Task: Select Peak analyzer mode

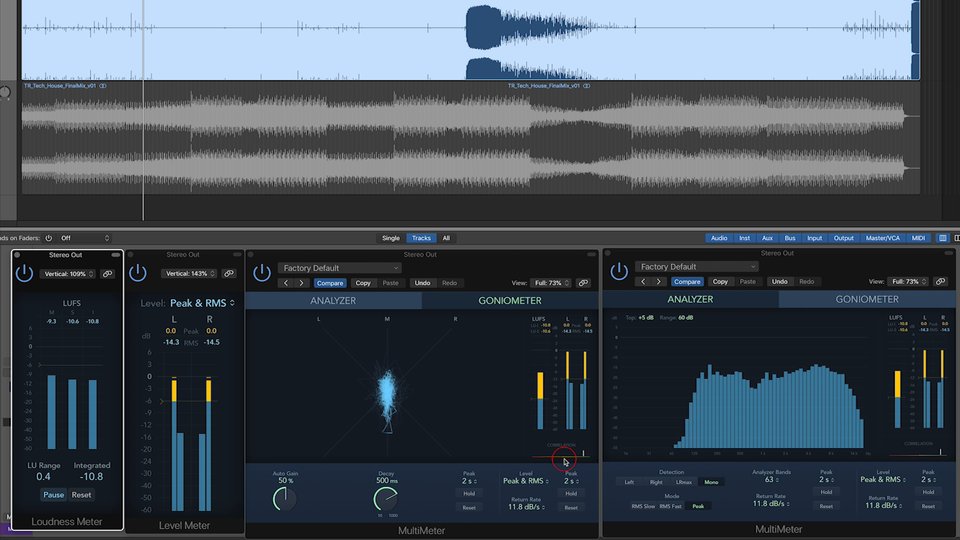Action: point(698,506)
